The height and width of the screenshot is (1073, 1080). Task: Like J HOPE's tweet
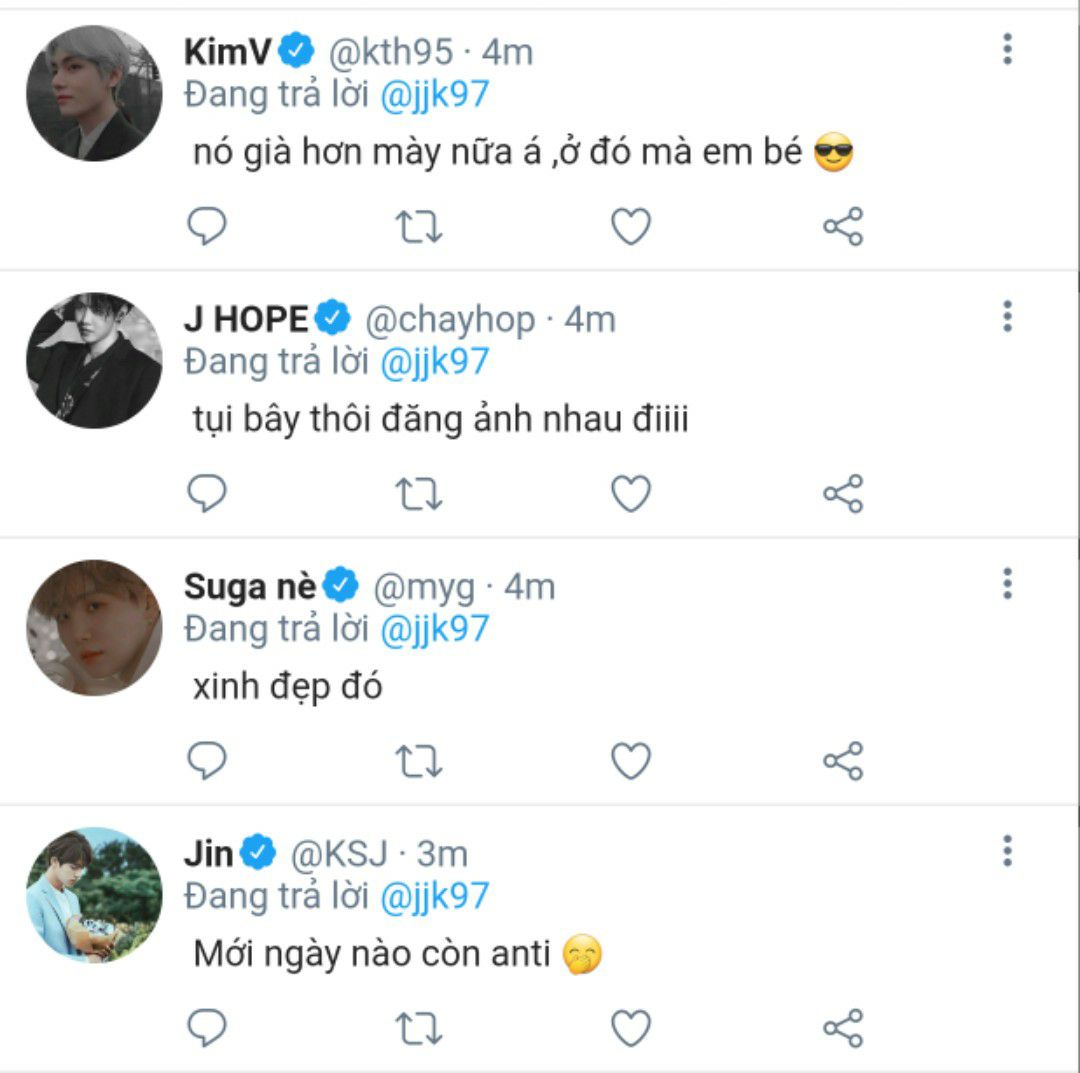pyautogui.click(x=631, y=494)
